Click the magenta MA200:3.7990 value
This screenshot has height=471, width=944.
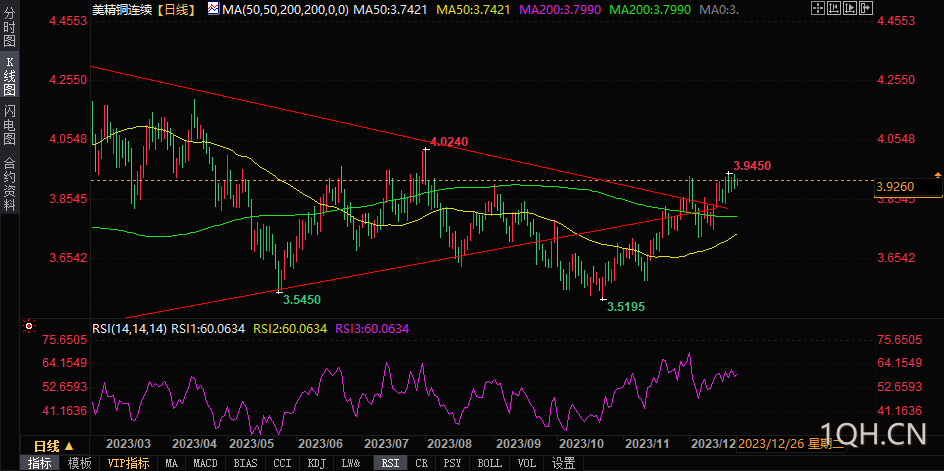[560, 9]
